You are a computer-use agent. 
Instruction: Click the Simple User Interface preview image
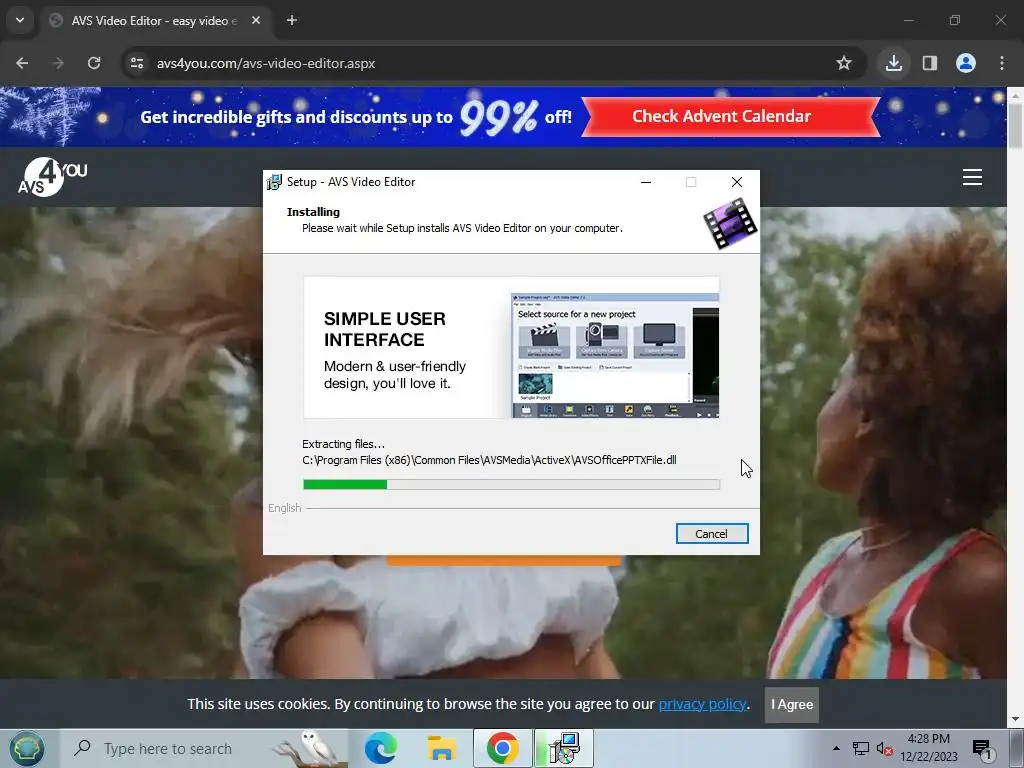point(511,347)
